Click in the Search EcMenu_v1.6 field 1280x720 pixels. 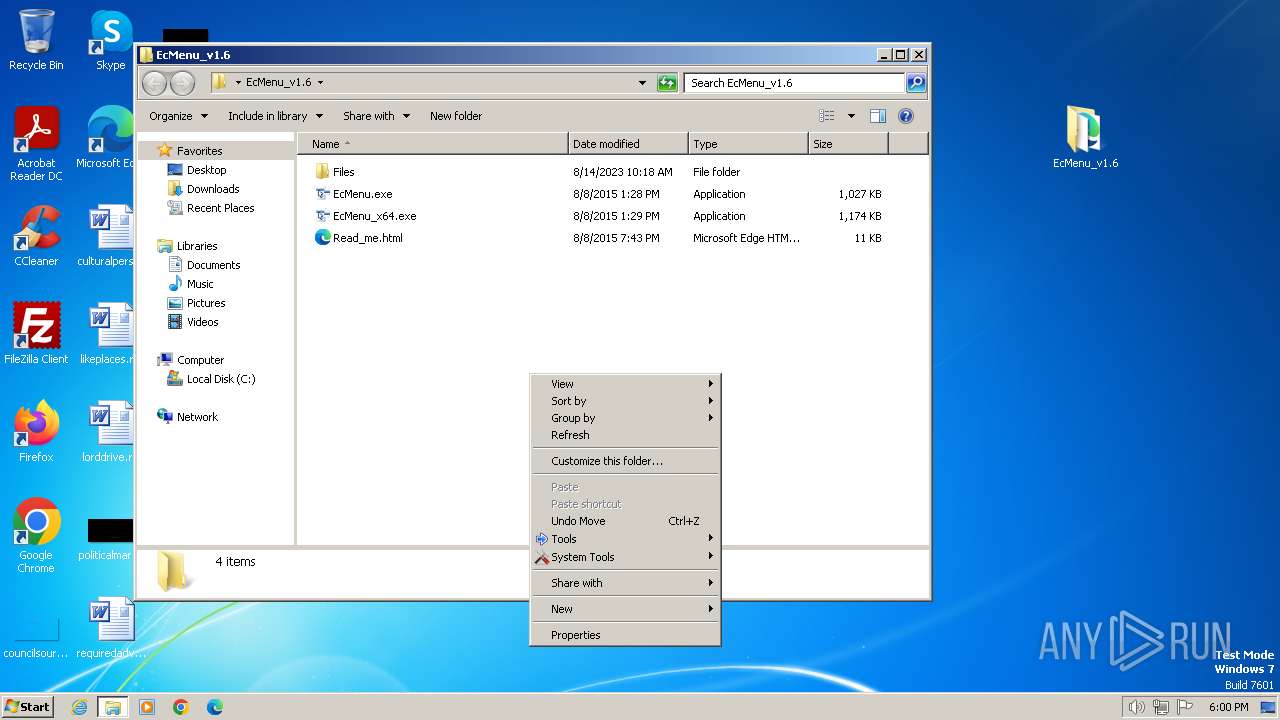pos(795,83)
